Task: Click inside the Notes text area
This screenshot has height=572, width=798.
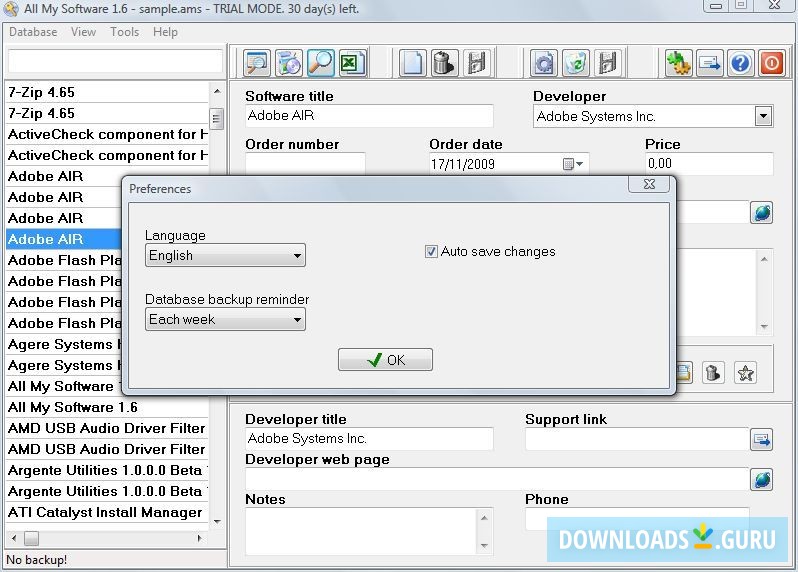Action: [x=361, y=531]
